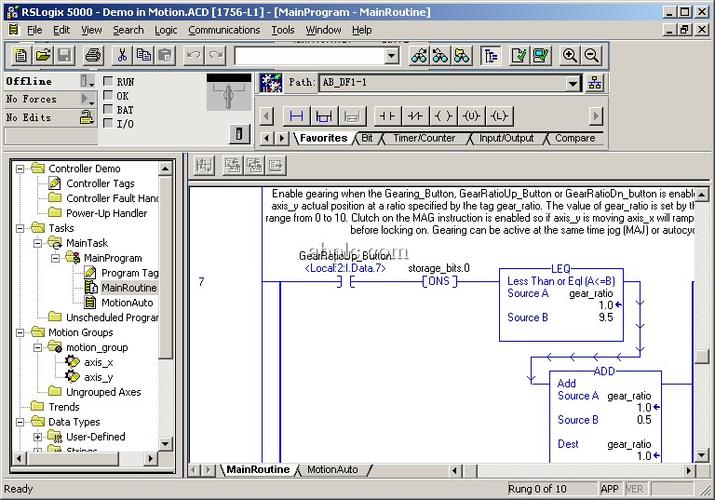Open the Tools menu
715x500 pixels.
click(x=283, y=30)
